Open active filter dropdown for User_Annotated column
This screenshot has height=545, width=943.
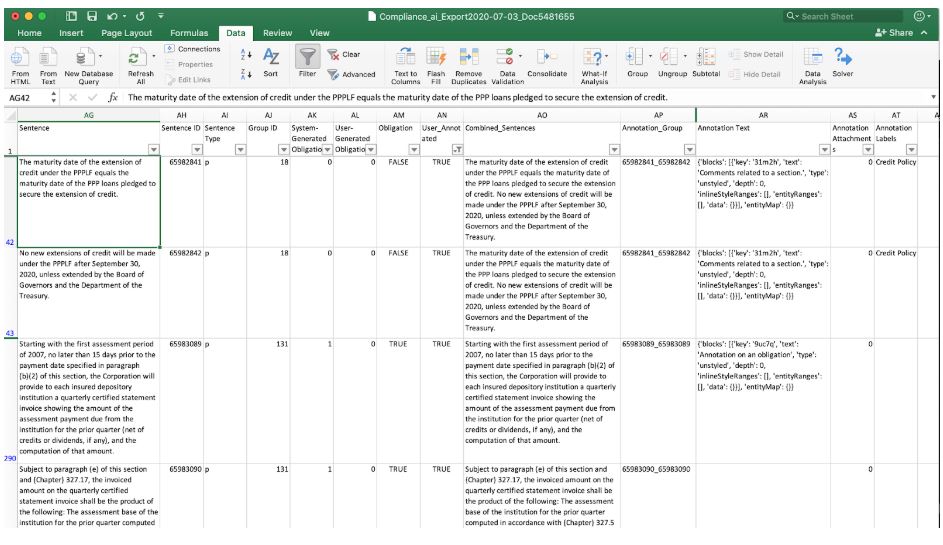tap(457, 149)
